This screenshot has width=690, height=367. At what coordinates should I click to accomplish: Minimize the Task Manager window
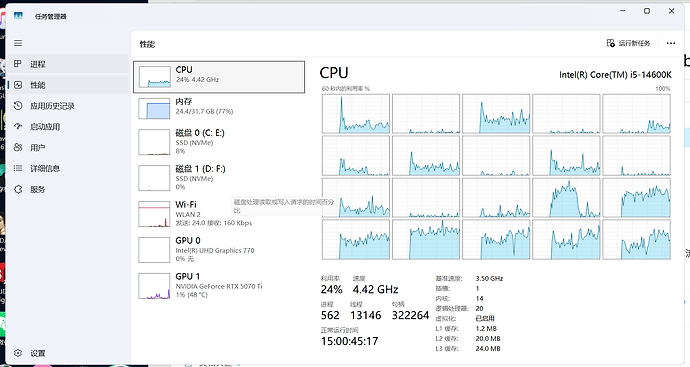(623, 11)
